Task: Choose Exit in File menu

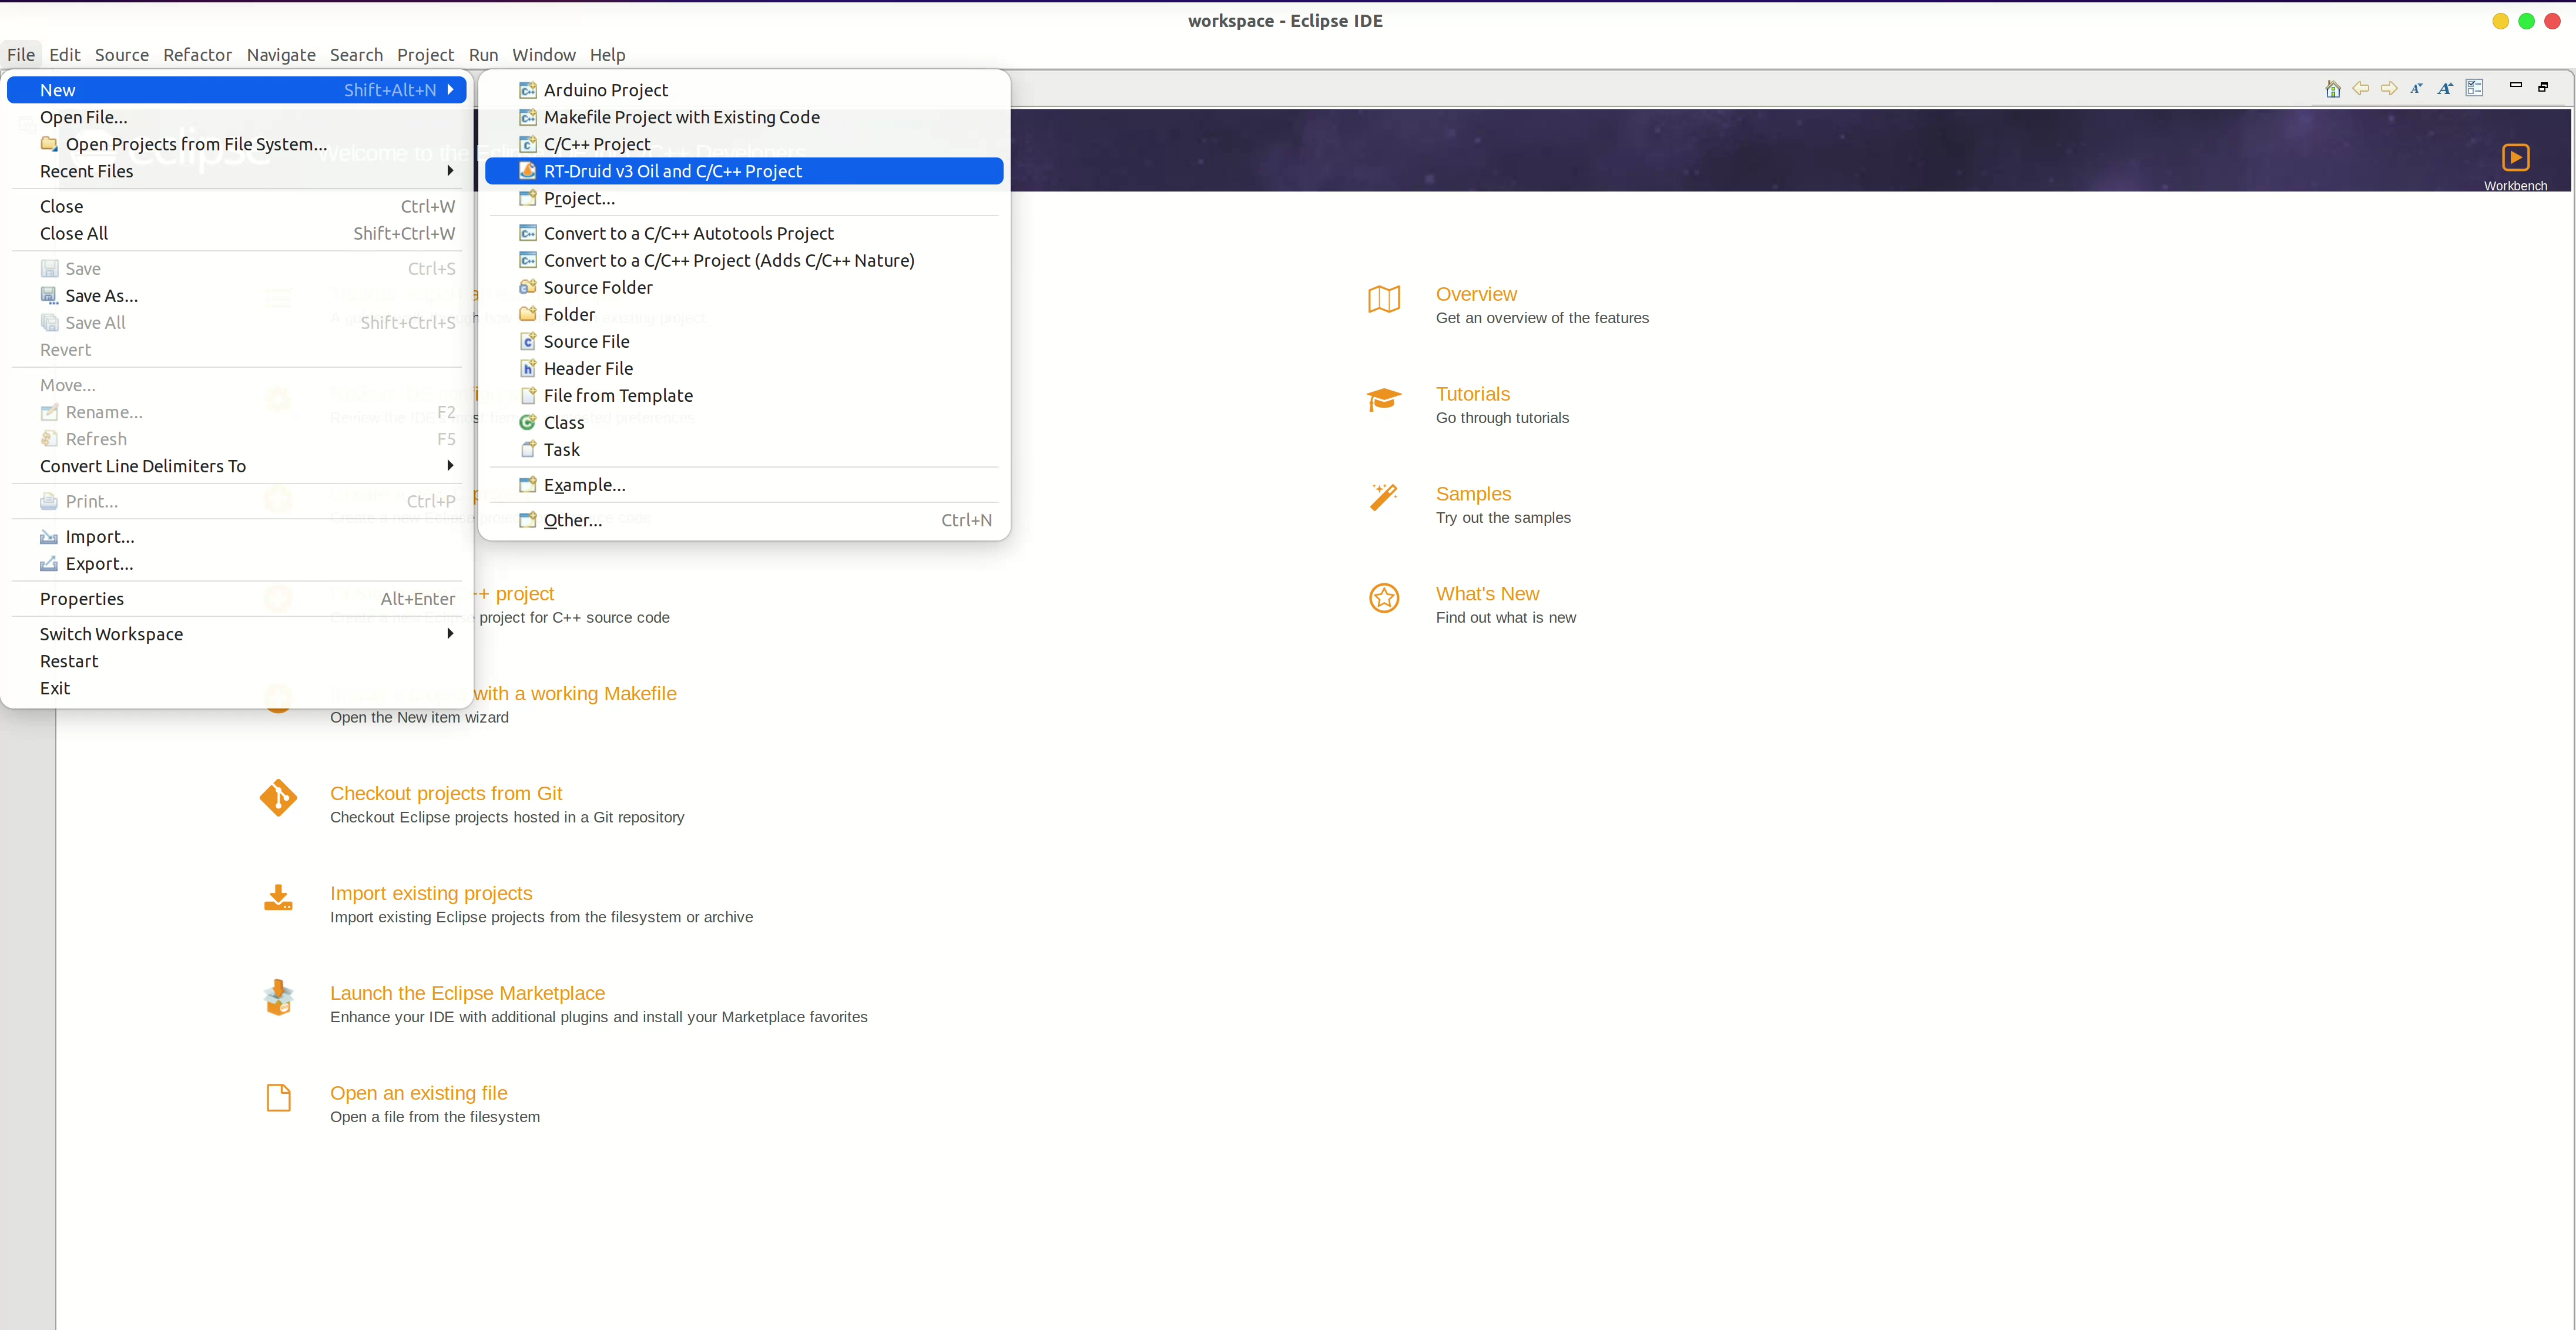Action: [x=237, y=688]
